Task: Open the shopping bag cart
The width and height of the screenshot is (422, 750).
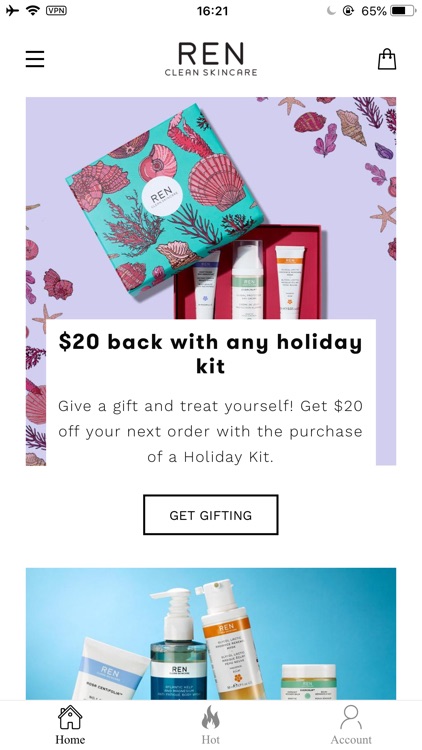Action: [387, 59]
